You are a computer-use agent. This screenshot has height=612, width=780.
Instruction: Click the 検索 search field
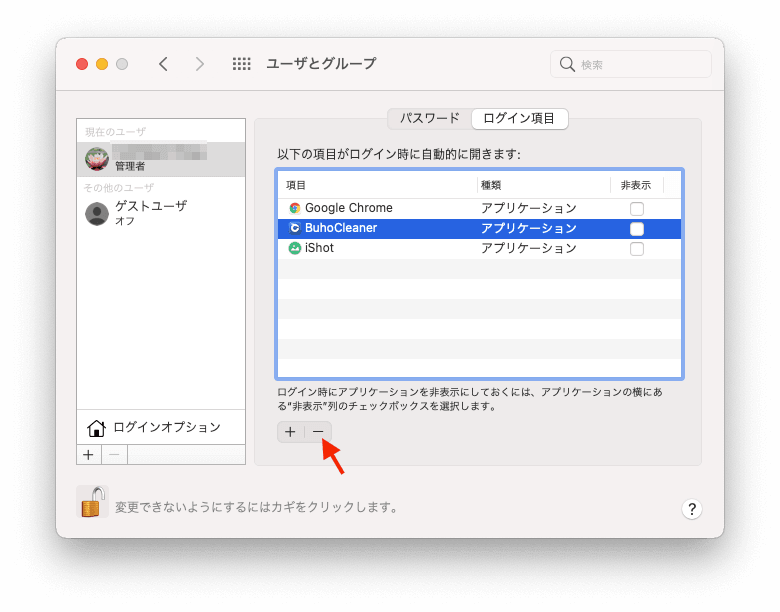(640, 64)
